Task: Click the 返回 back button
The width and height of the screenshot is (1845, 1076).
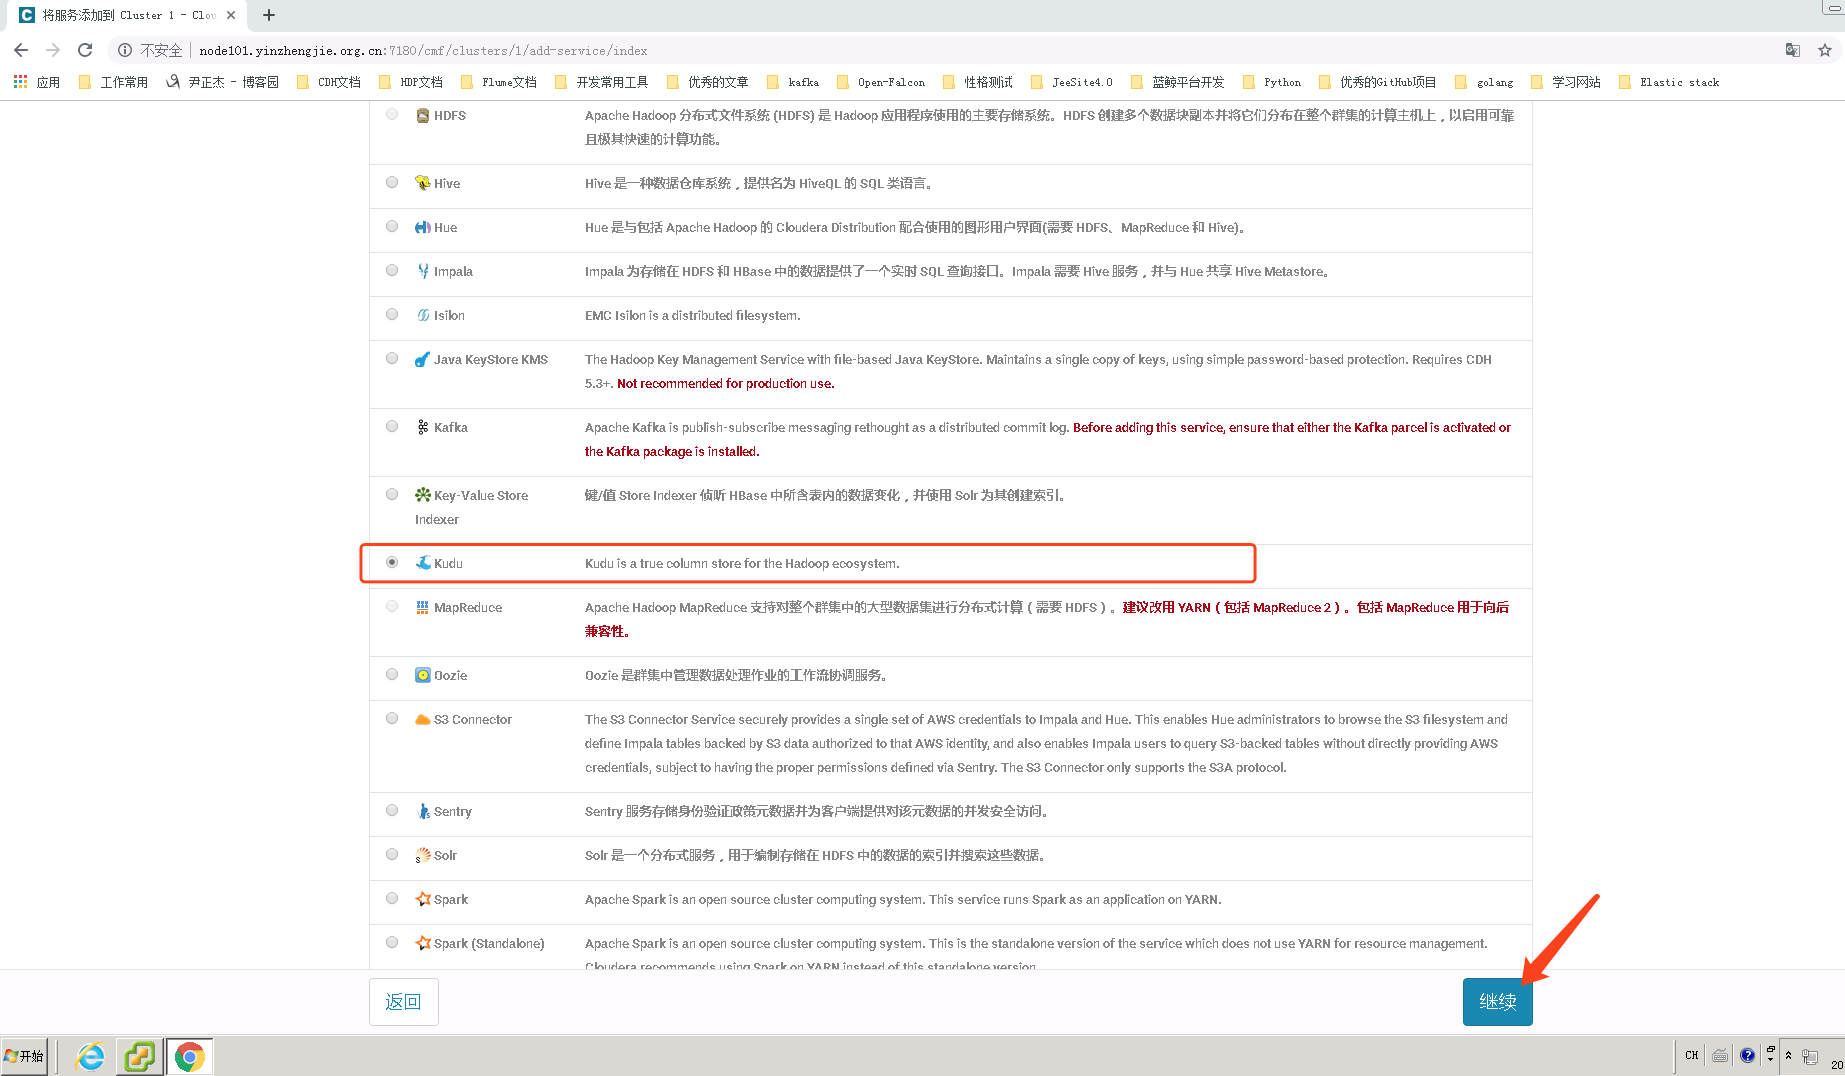Action: [x=403, y=1001]
